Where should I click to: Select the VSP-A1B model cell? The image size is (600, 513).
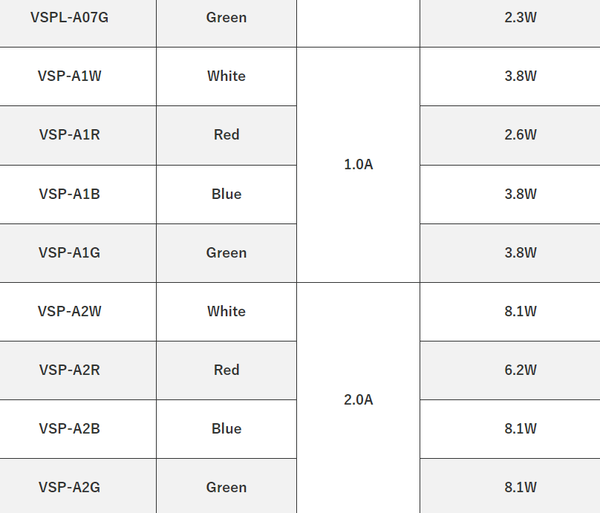[x=69, y=194]
